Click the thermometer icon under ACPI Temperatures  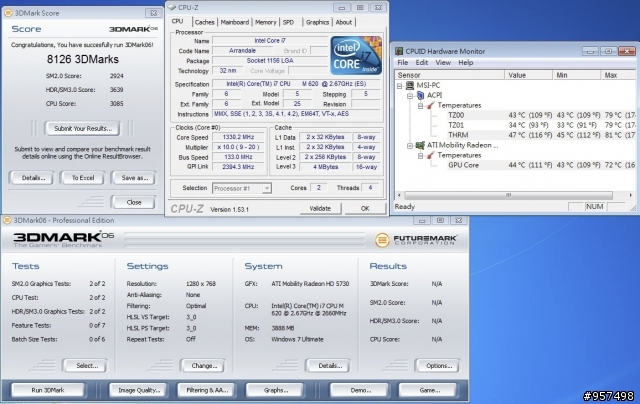click(430, 105)
